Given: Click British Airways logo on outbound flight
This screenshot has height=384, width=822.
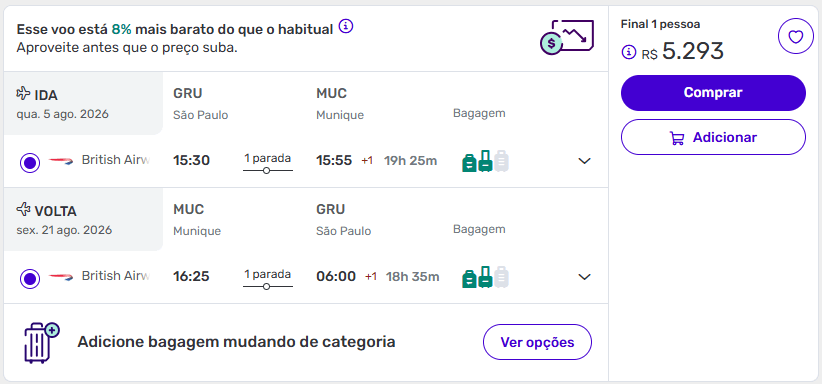Looking at the screenshot, I should pos(61,161).
